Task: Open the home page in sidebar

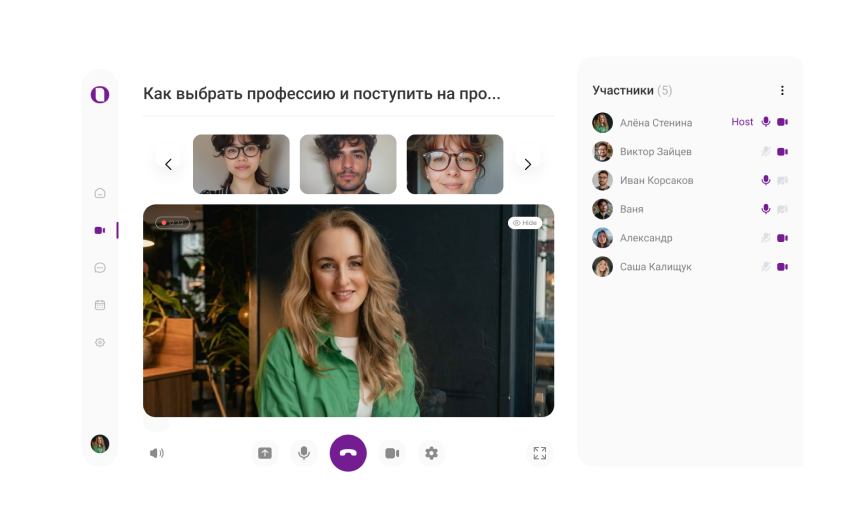Action: (100, 193)
